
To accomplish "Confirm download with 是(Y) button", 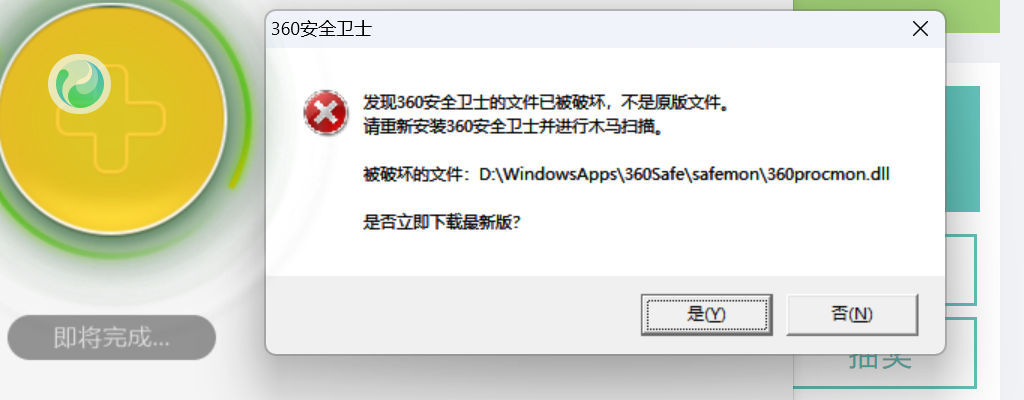I will coord(707,314).
